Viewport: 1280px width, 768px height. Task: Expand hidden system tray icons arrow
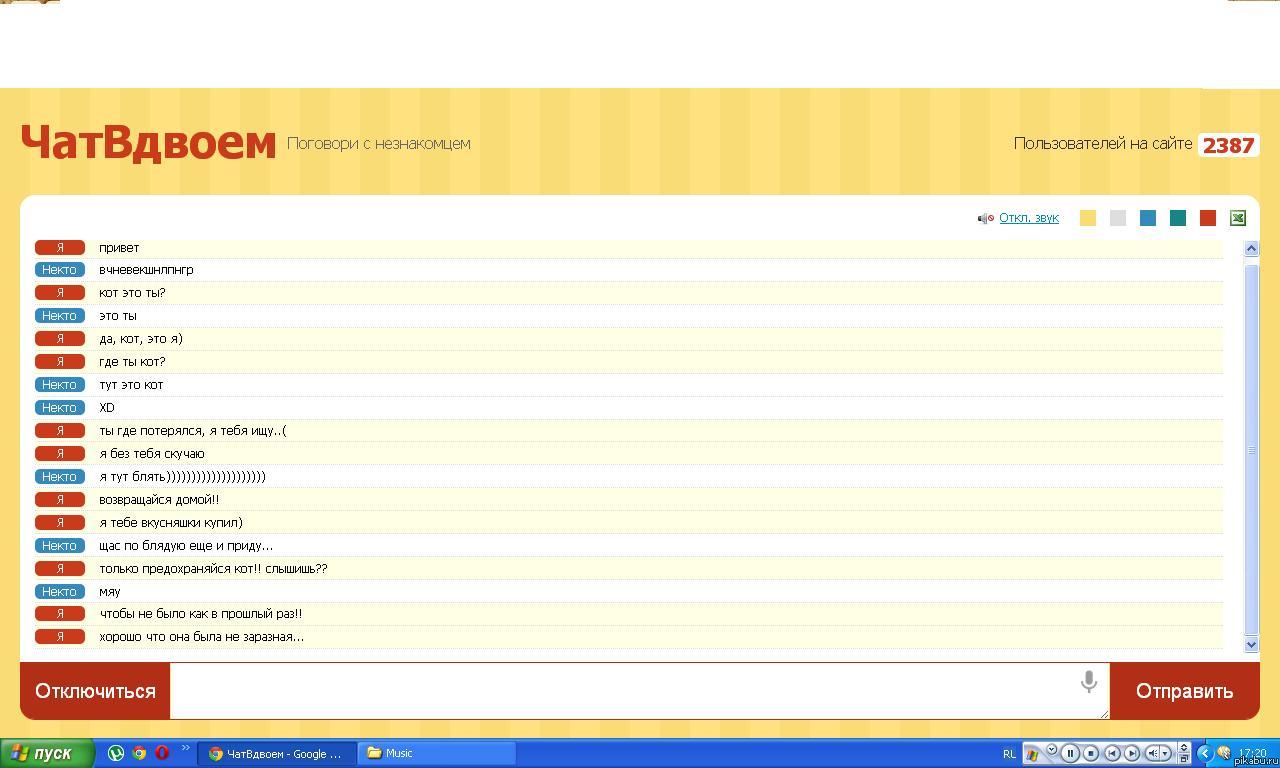1204,753
